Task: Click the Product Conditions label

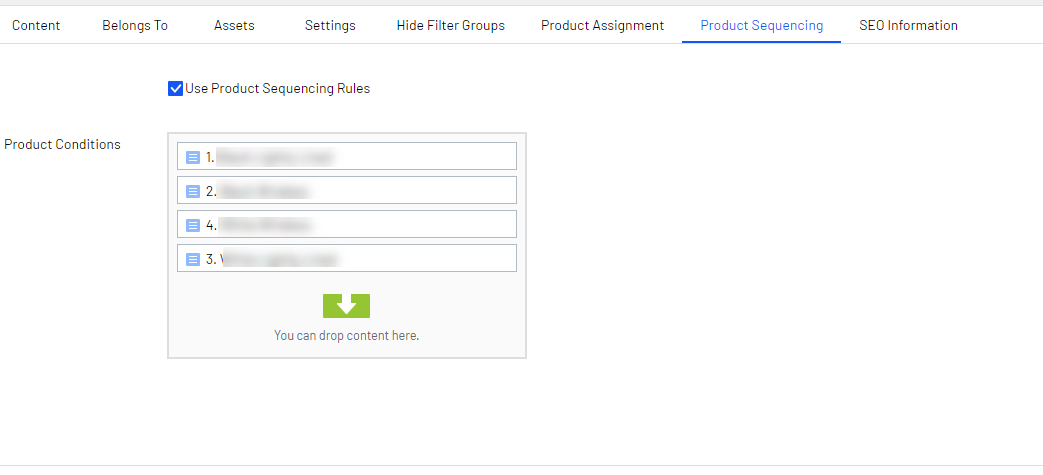Action: coord(62,144)
